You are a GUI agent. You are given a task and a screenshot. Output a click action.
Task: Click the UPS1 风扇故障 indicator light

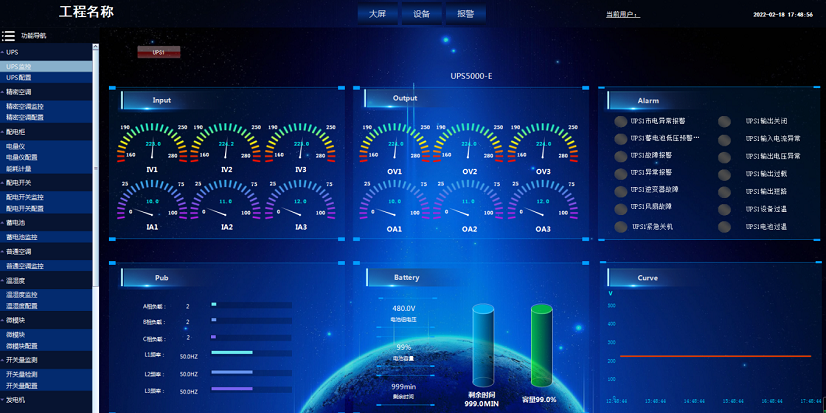[x=621, y=208]
